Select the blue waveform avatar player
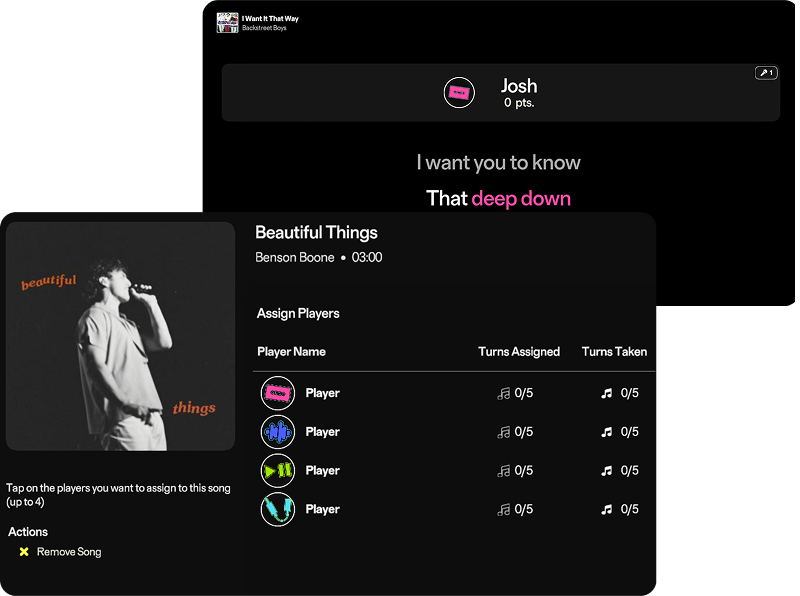Image resolution: width=800 pixels, height=596 pixels. click(x=278, y=432)
